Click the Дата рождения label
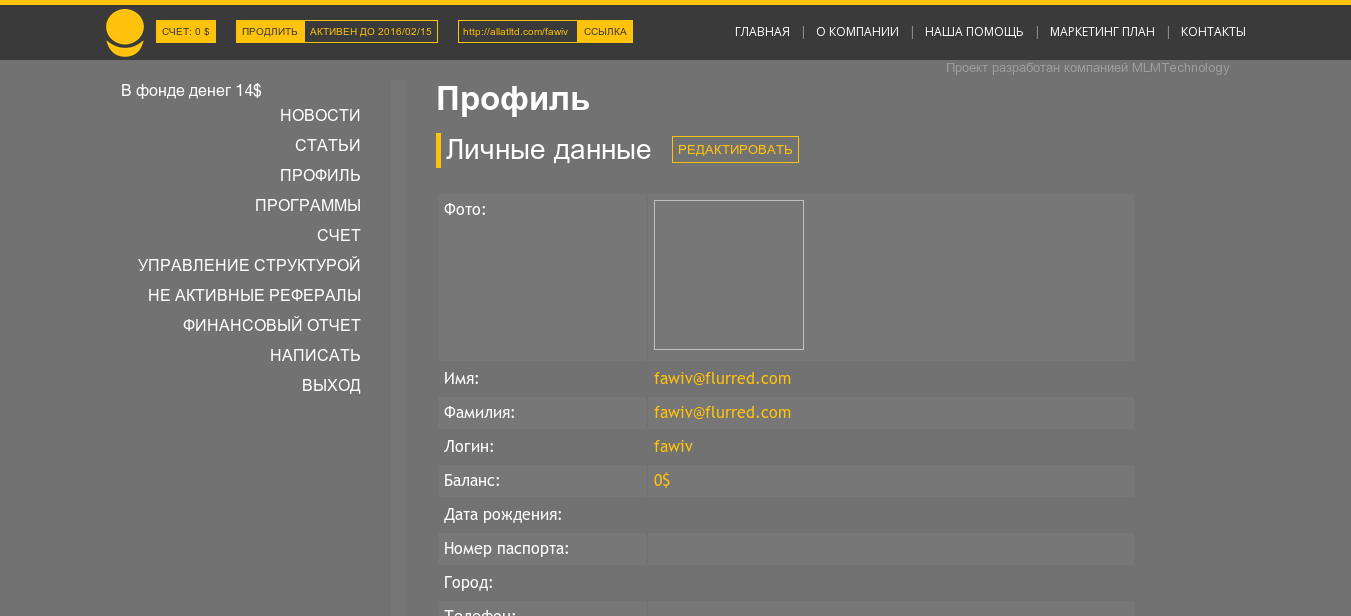The width and height of the screenshot is (1351, 616). (x=503, y=515)
